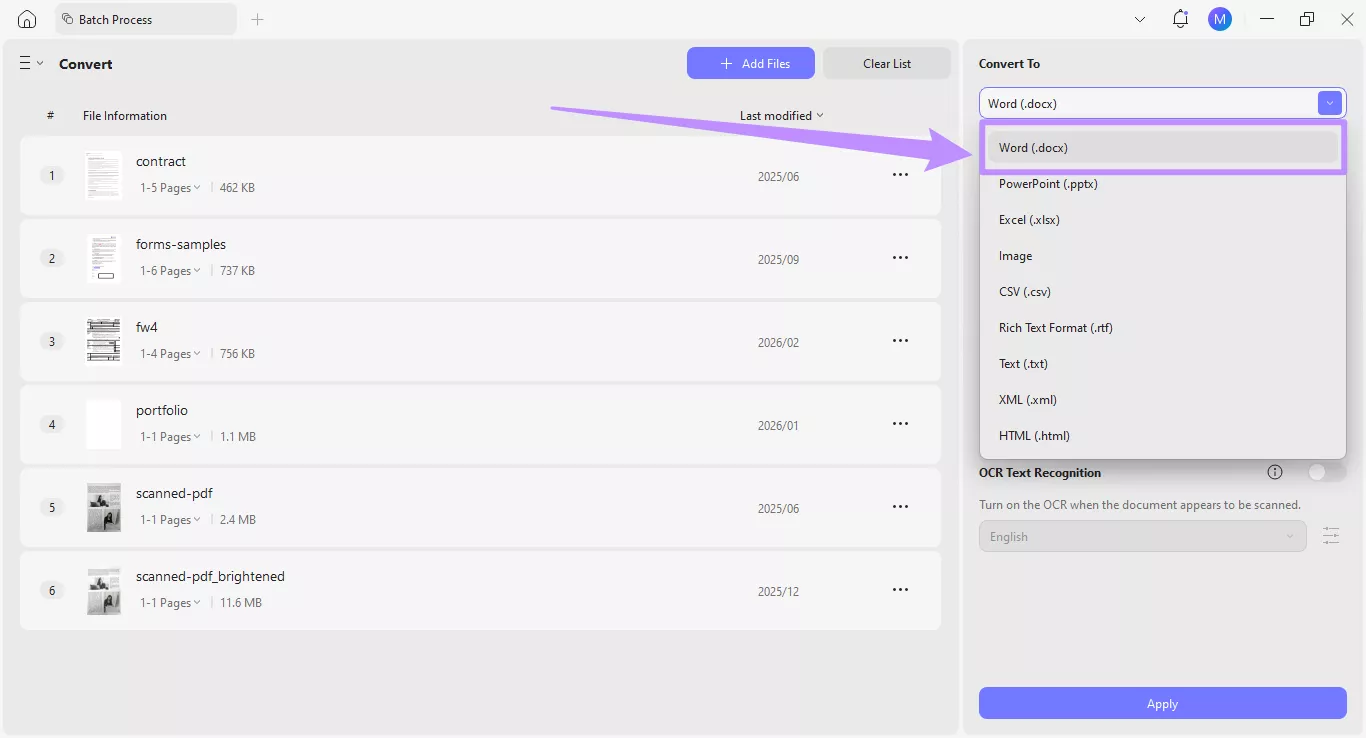
Task: Click the scanned-pdf_brightened thumbnail
Action: pos(103,590)
